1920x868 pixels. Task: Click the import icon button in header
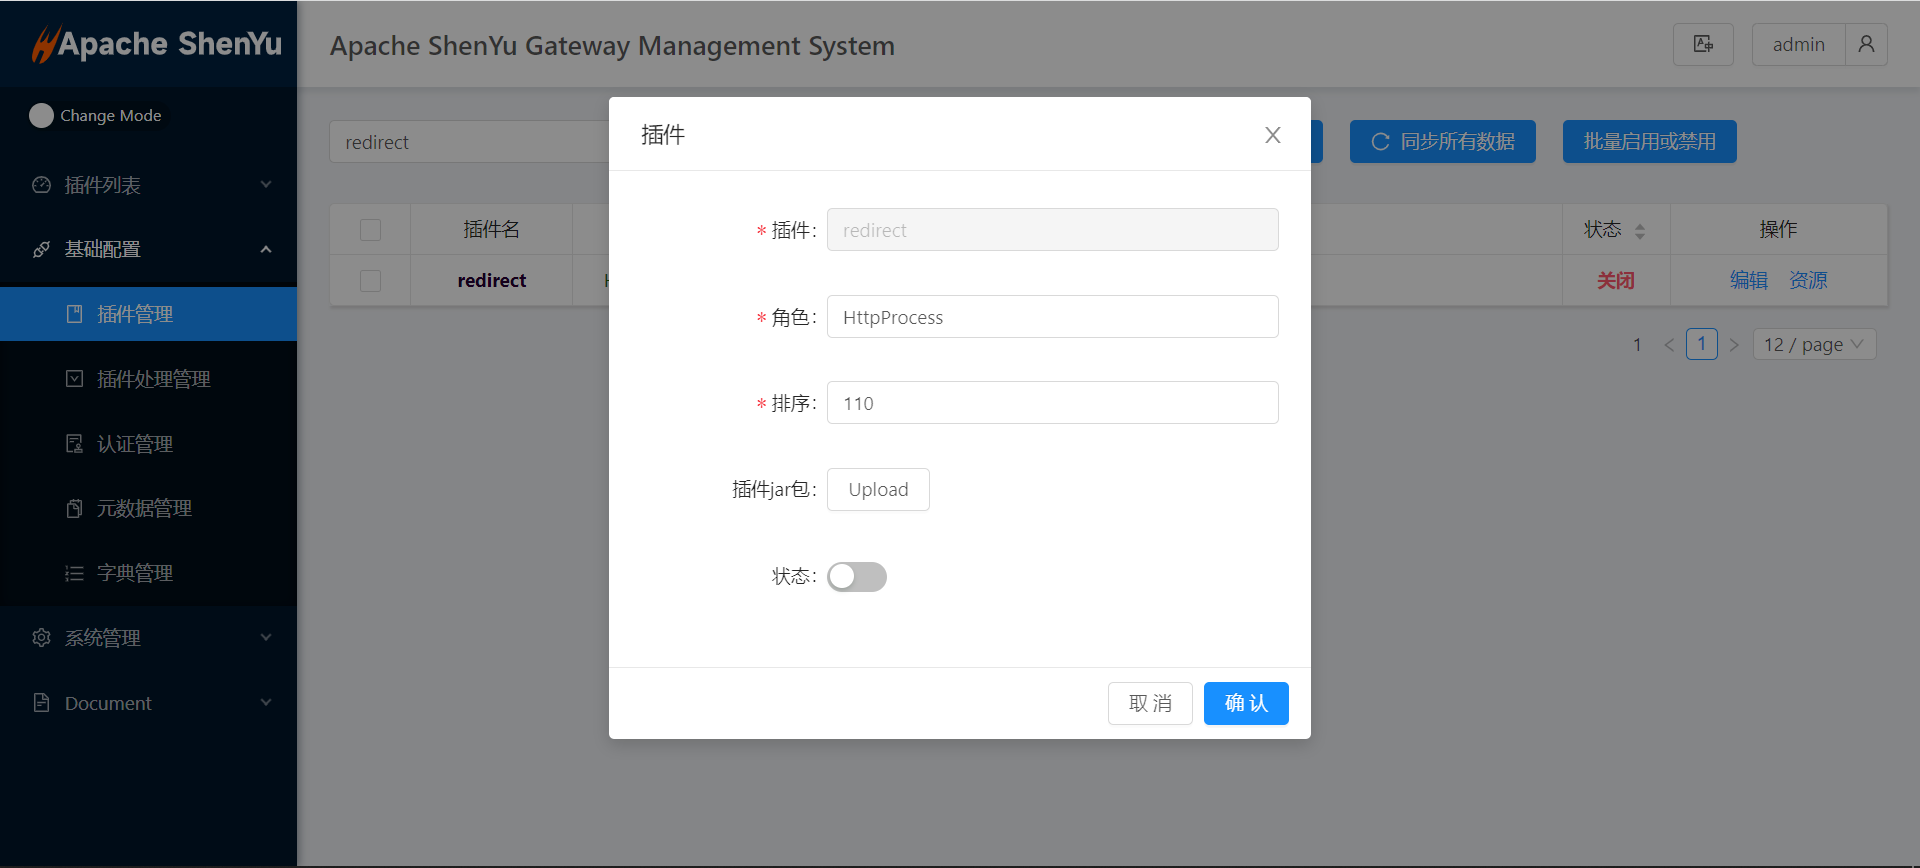point(1702,44)
